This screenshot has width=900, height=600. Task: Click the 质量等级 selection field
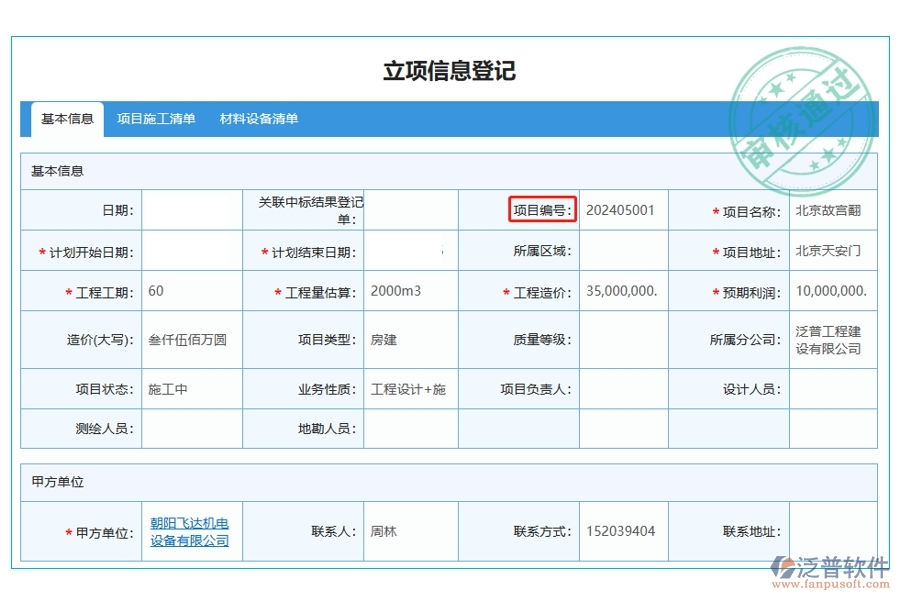pyautogui.click(x=622, y=340)
